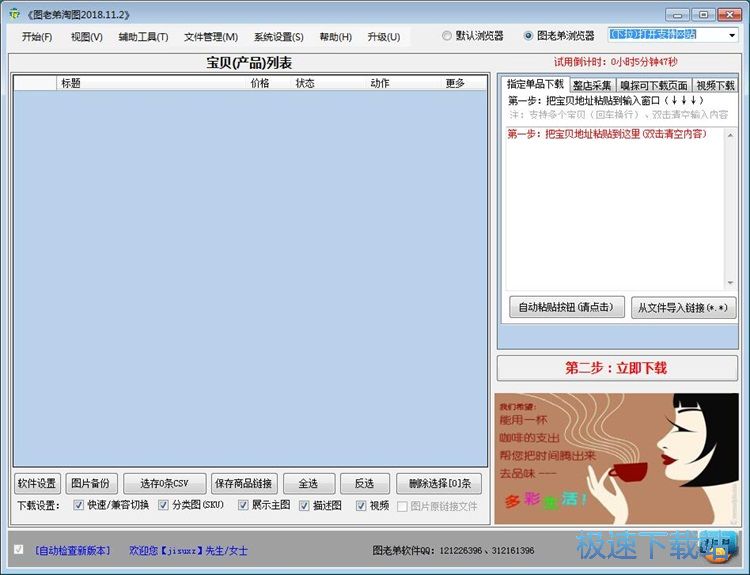The width and height of the screenshot is (750, 575).
Task: Toggle 图片原链接文件 checkbox
Action: pyautogui.click(x=402, y=506)
